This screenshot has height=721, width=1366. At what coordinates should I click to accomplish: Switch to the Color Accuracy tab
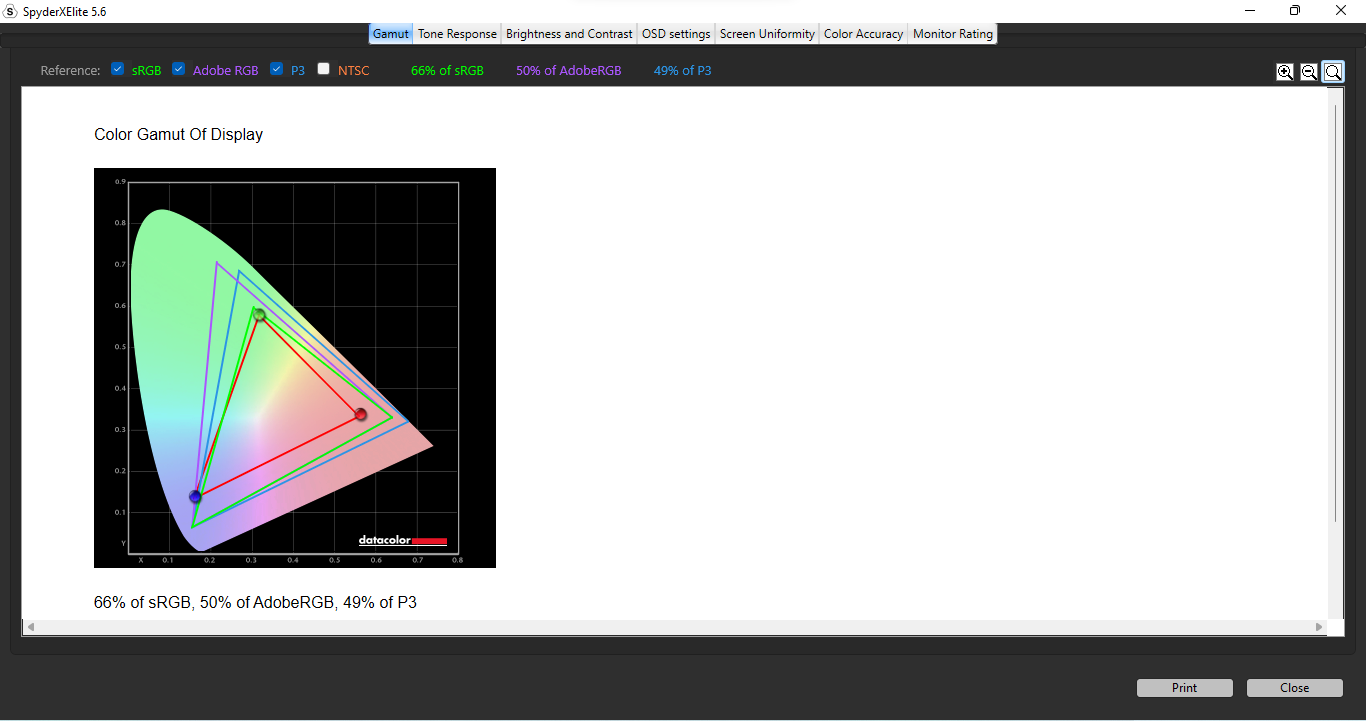point(863,34)
